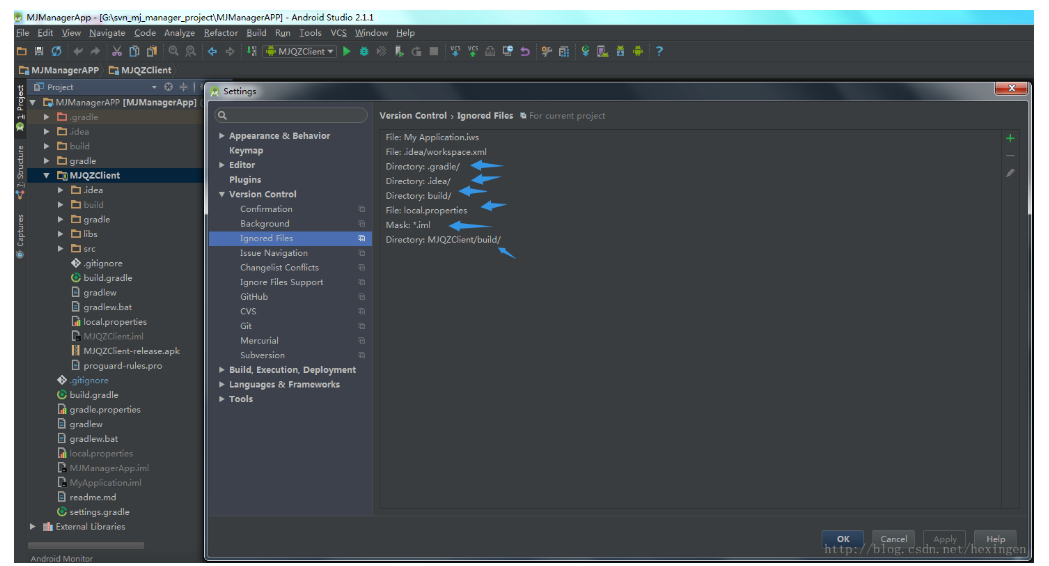Click the Help question mark icon
The width and height of the screenshot is (1049, 566).
pos(659,51)
